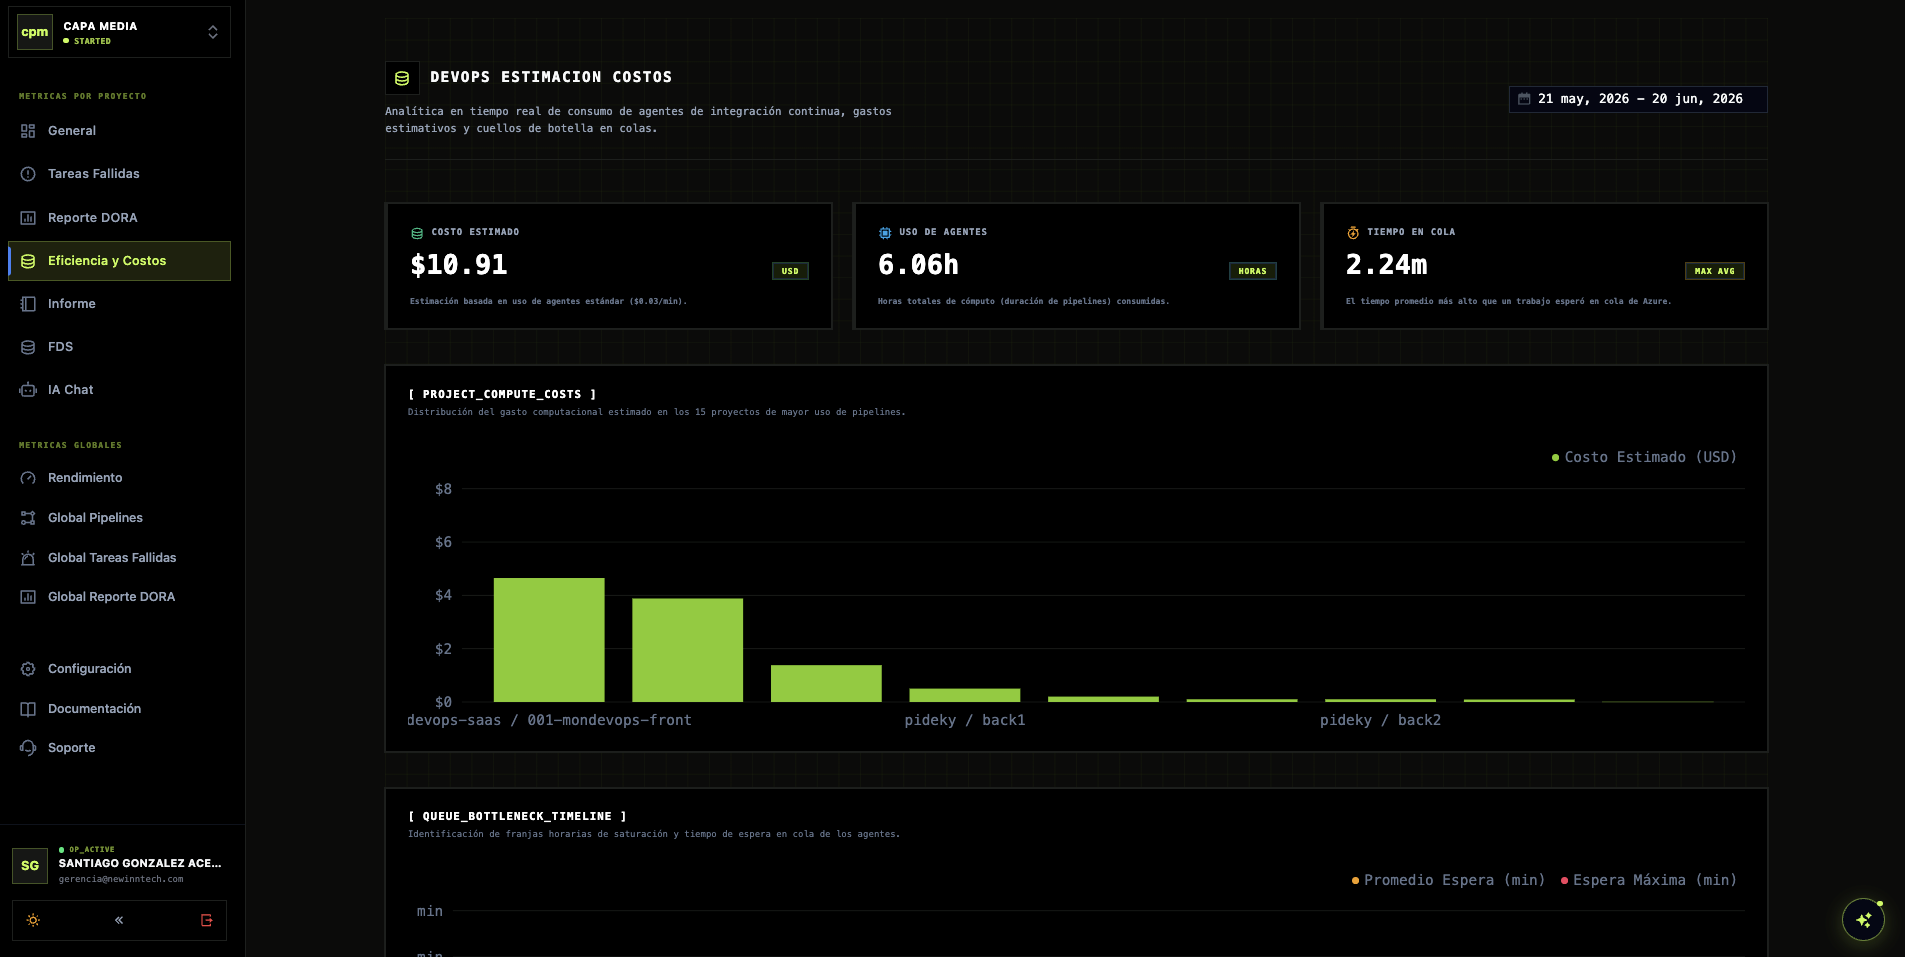Open IA Chat
Image resolution: width=1905 pixels, height=957 pixels.
click(119, 390)
